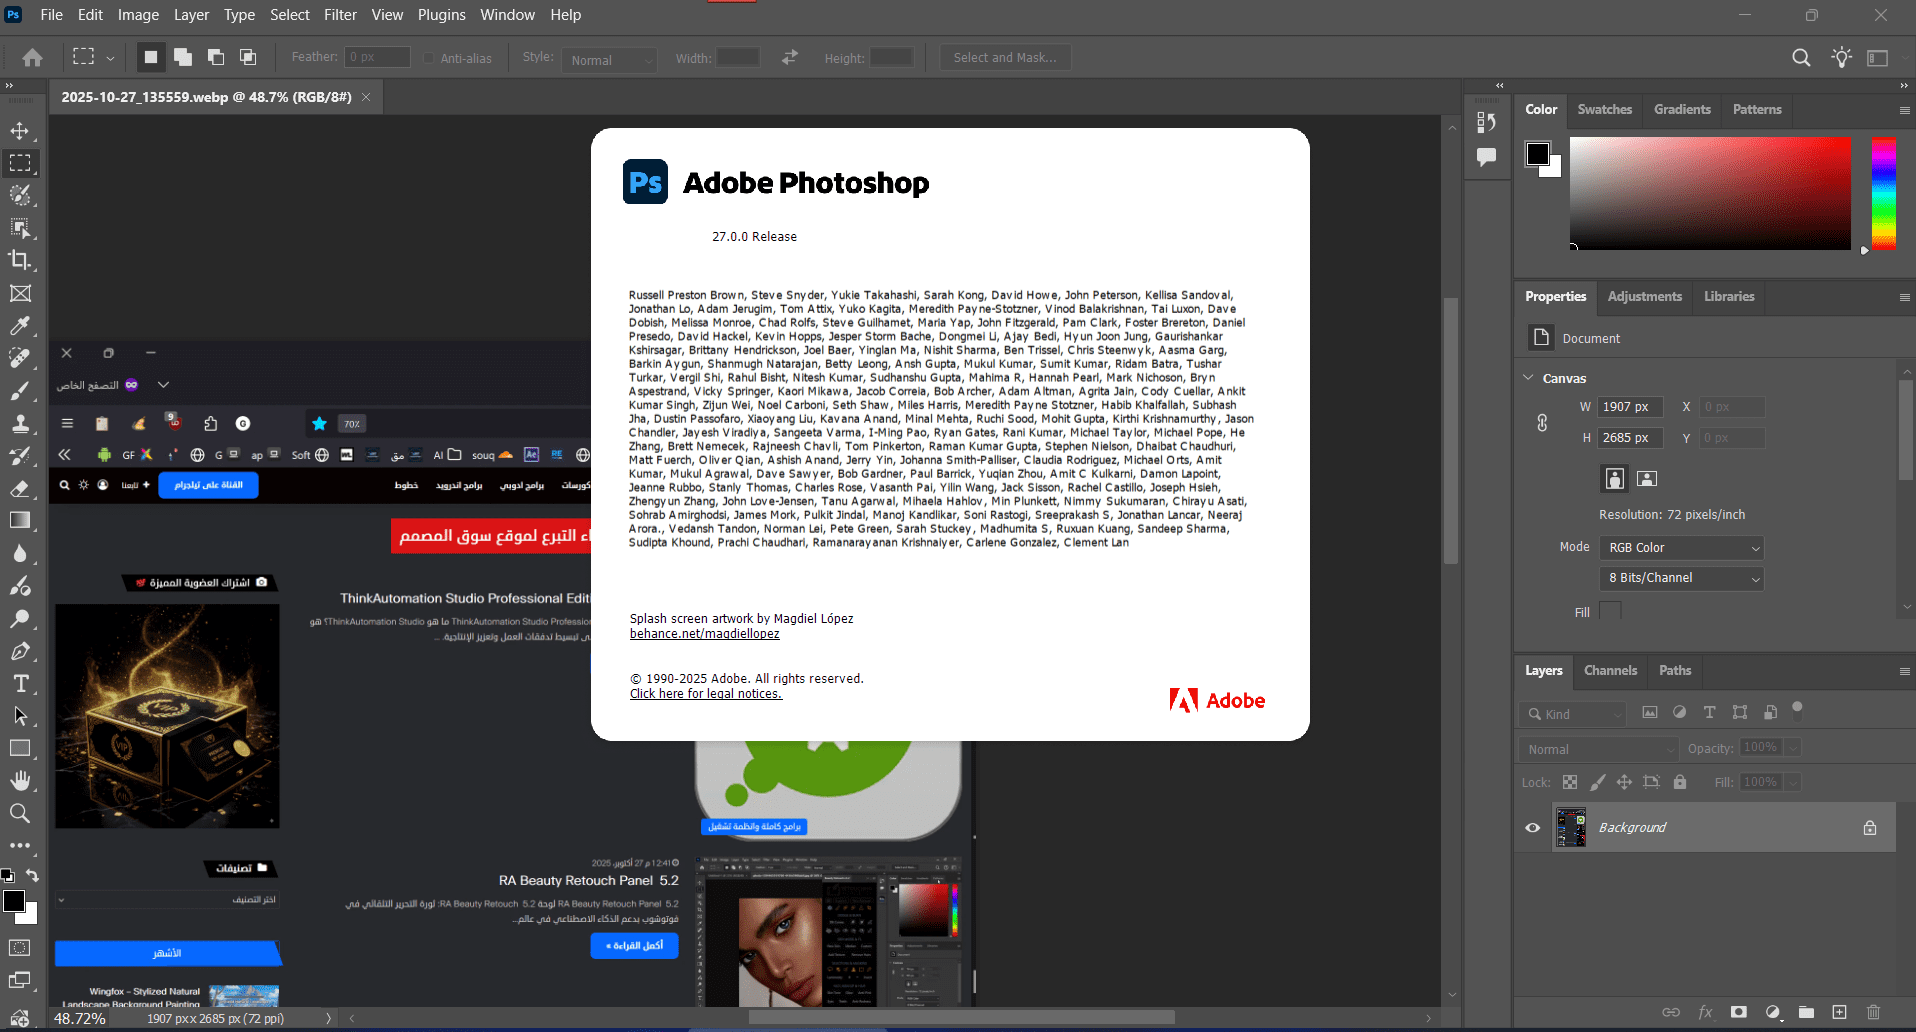The width and height of the screenshot is (1916, 1032).
Task: Select the Crop tool
Action: (x=20, y=261)
